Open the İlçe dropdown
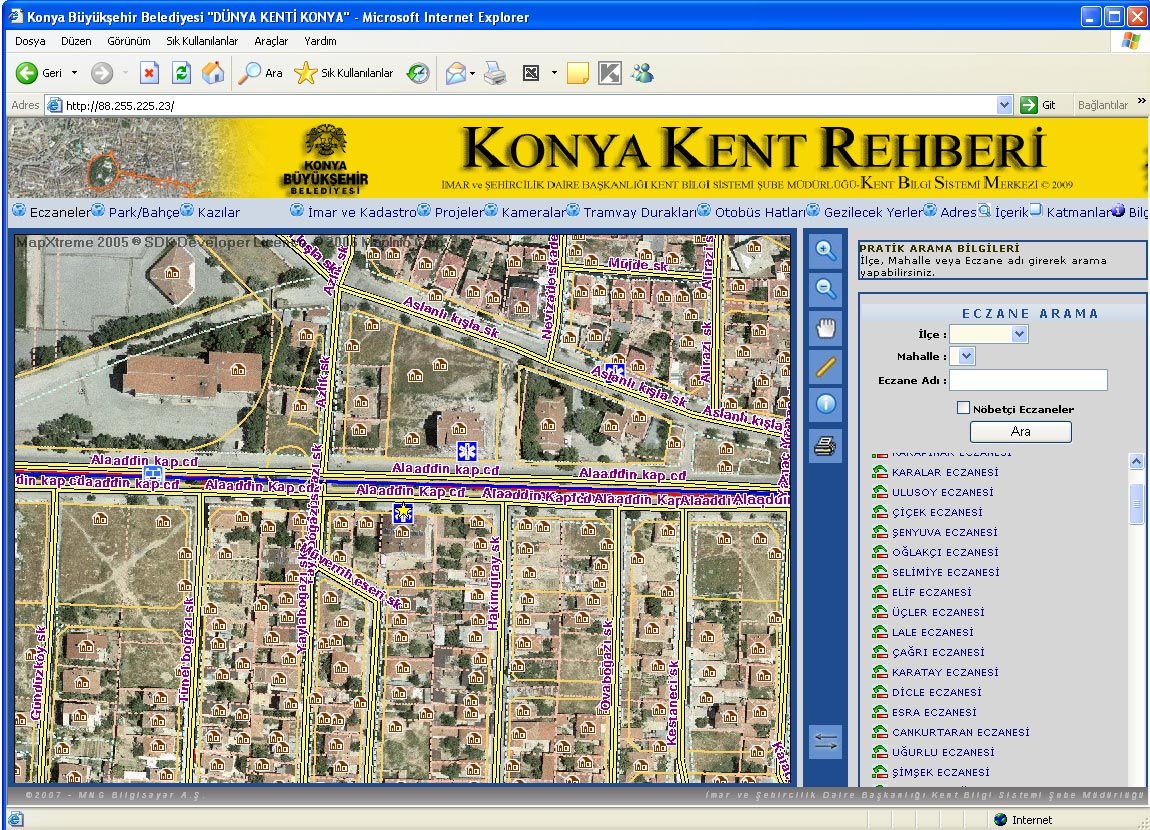Image resolution: width=1150 pixels, height=830 pixels. (988, 334)
